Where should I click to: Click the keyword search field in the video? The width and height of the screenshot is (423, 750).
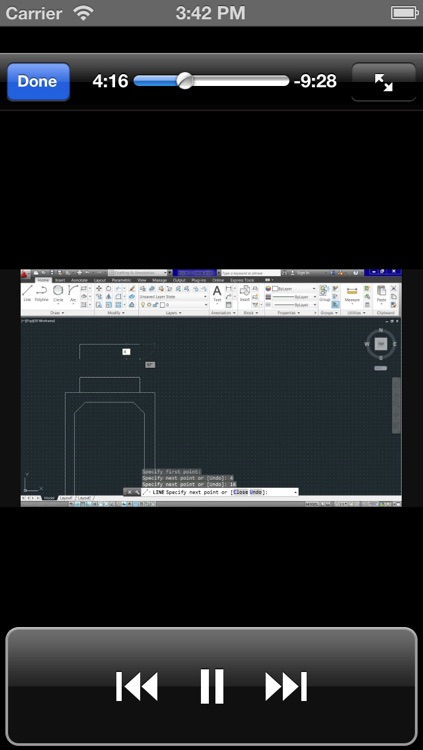(x=251, y=273)
